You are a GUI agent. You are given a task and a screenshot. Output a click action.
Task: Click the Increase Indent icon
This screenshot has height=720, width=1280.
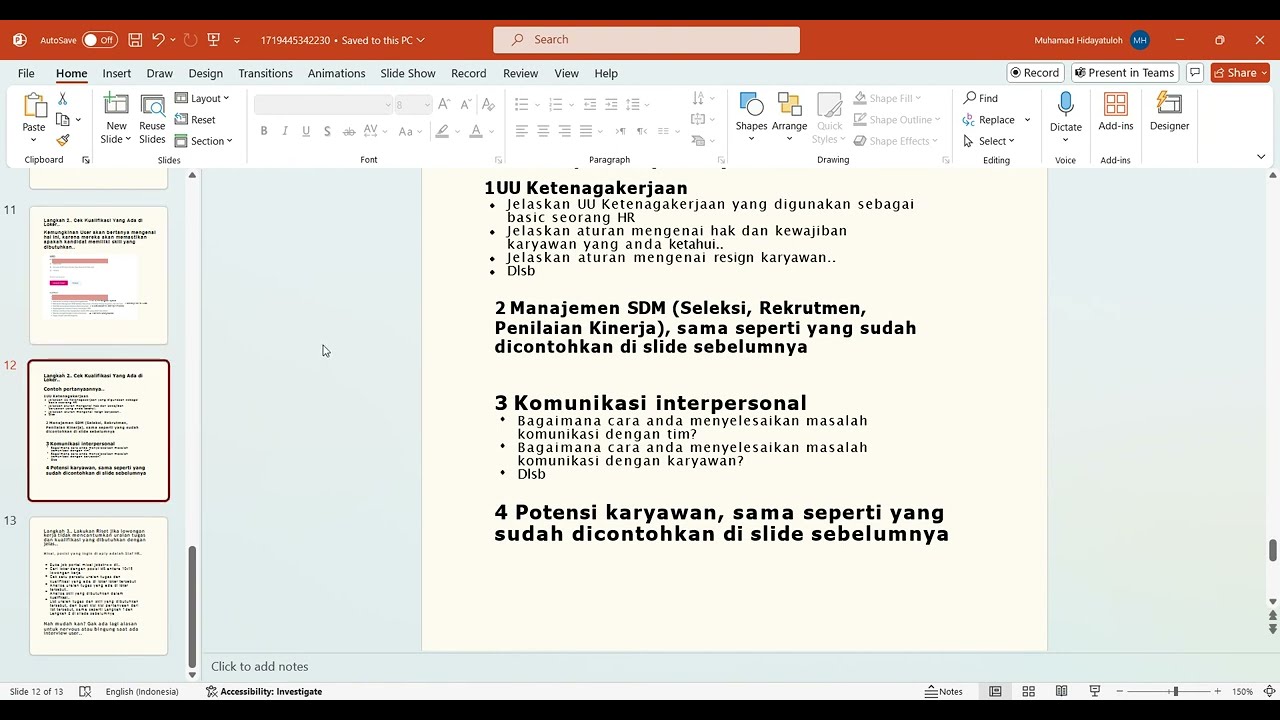611,104
